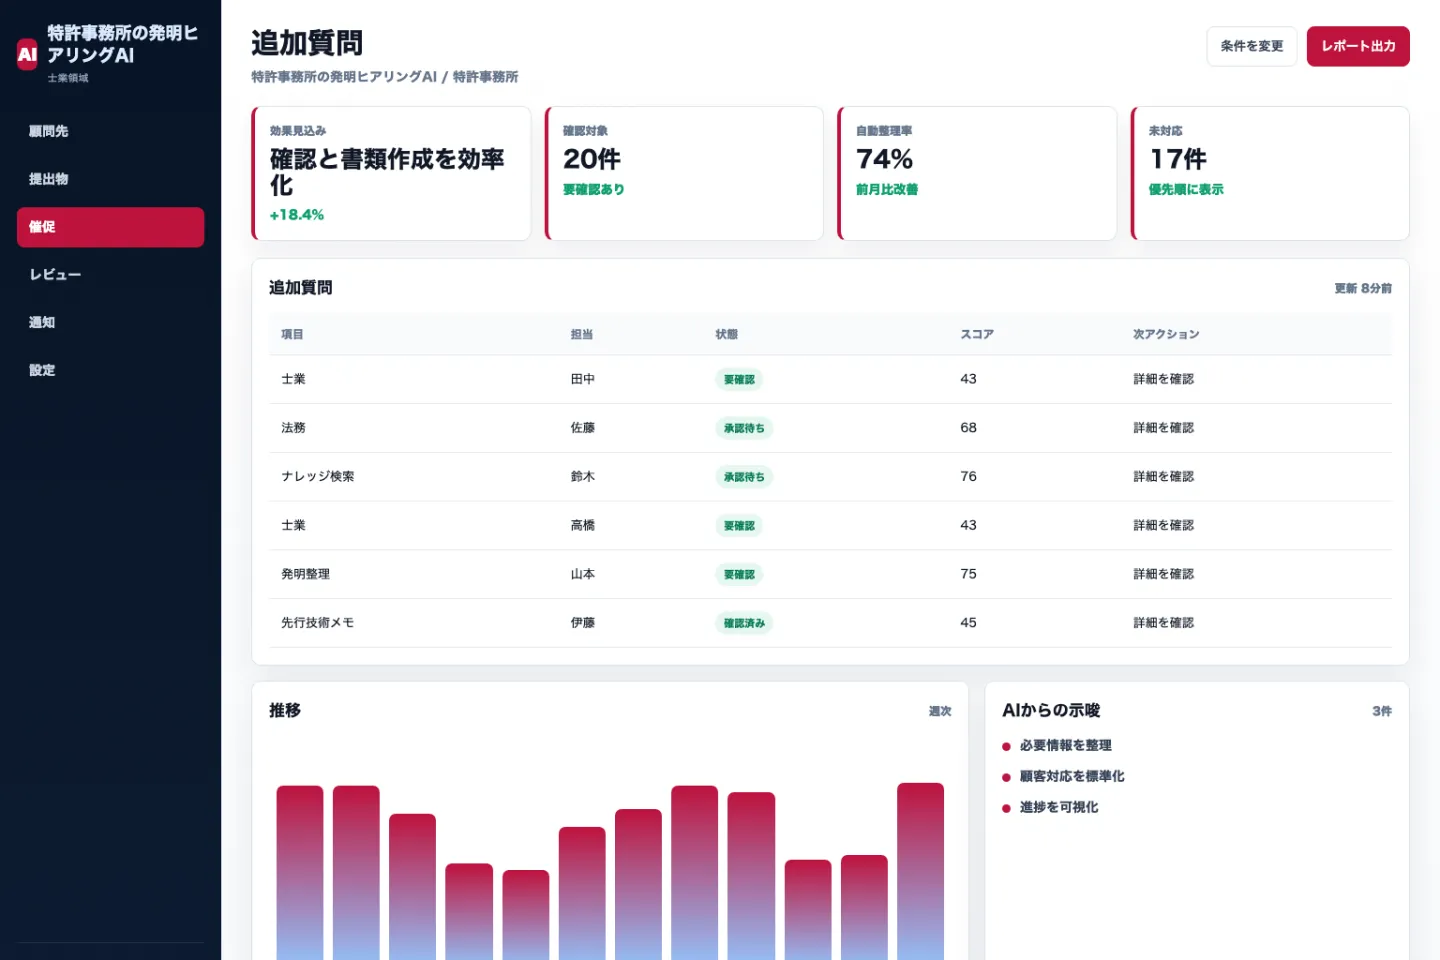The width and height of the screenshot is (1440, 960).
Task: Click the last bar in 推移 chart
Action: coord(920,871)
